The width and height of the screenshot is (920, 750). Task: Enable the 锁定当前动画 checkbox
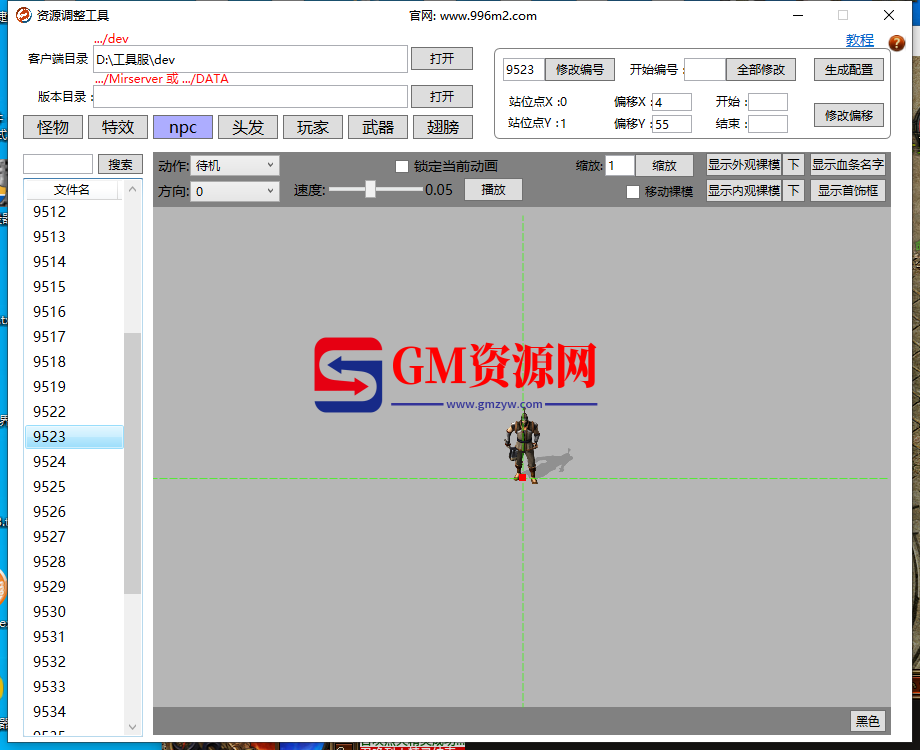click(x=402, y=167)
